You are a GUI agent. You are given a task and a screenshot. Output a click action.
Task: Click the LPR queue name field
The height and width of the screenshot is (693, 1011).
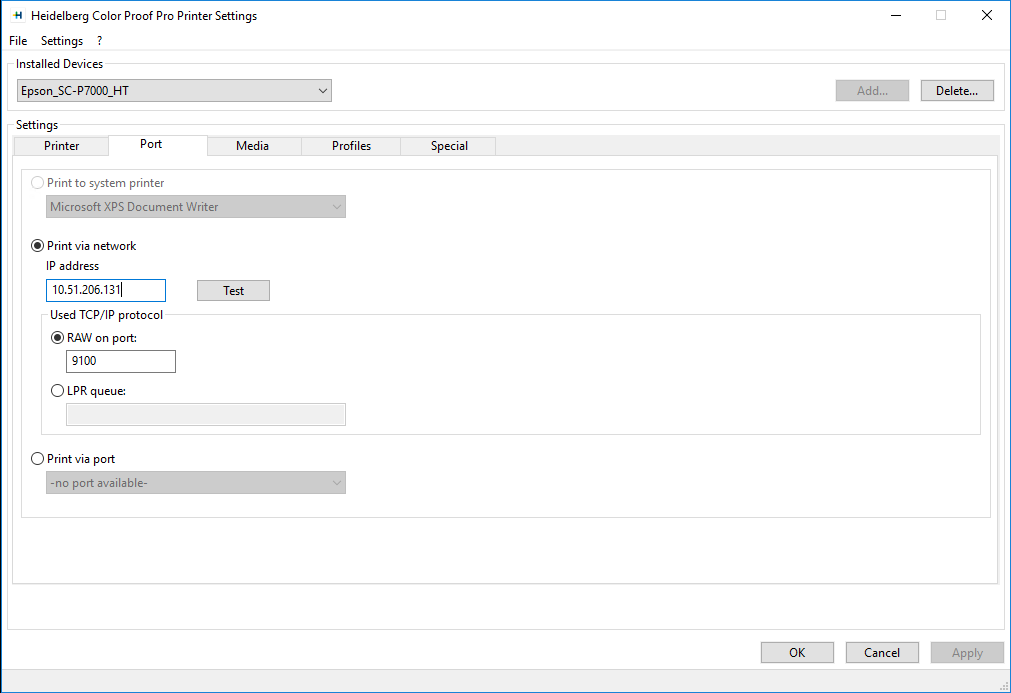click(206, 415)
